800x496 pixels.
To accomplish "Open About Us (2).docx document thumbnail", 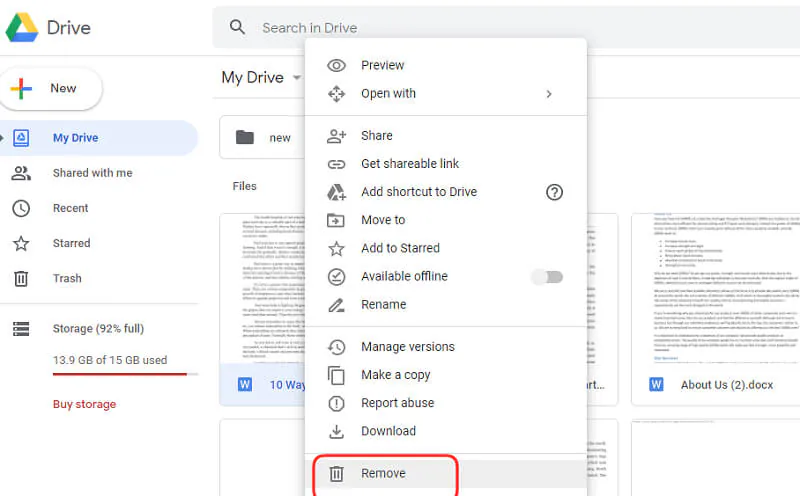I will point(715,288).
